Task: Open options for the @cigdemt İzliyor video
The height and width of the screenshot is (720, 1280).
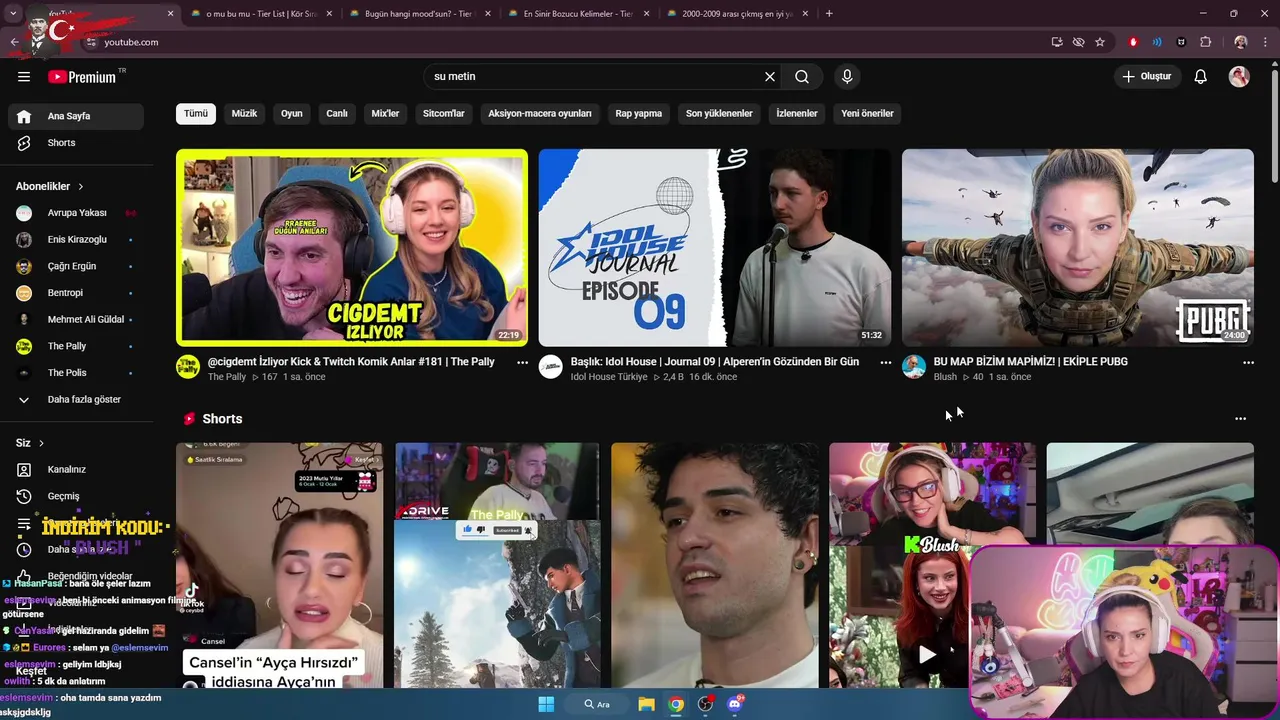Action: [522, 363]
